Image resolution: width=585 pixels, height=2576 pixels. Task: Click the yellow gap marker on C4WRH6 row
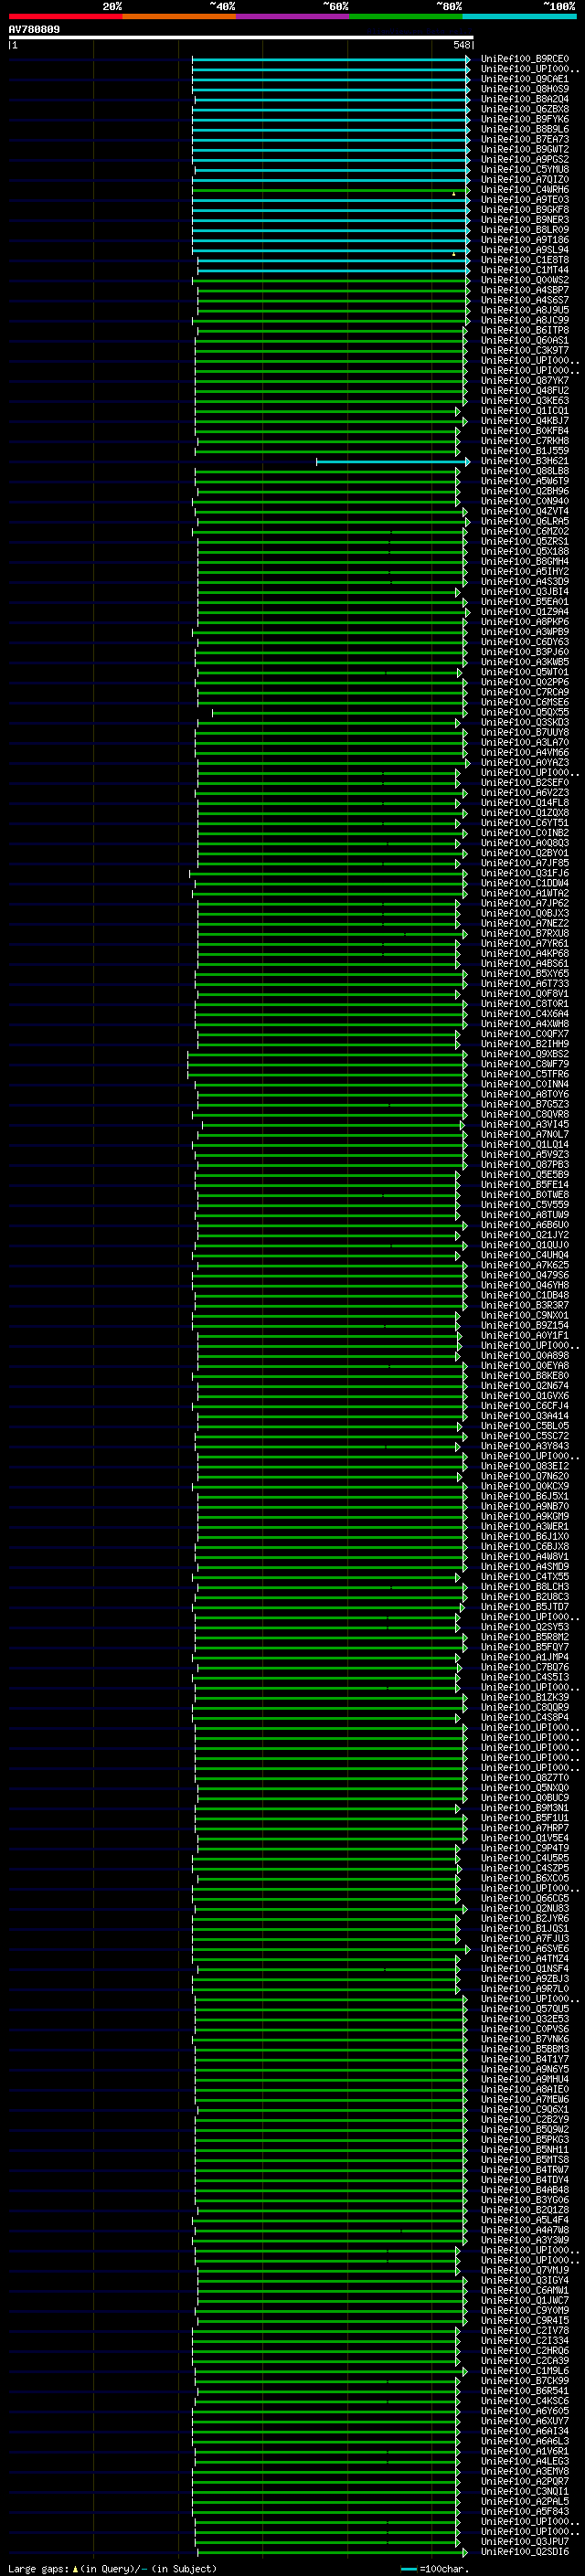tap(453, 194)
